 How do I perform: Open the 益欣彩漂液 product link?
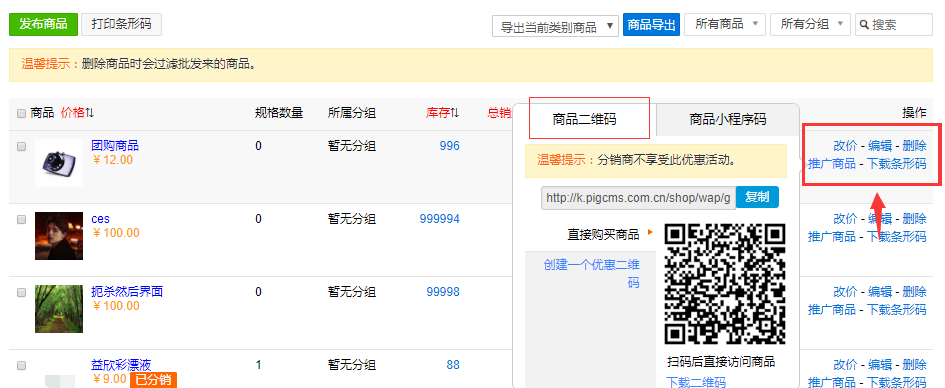point(121,365)
